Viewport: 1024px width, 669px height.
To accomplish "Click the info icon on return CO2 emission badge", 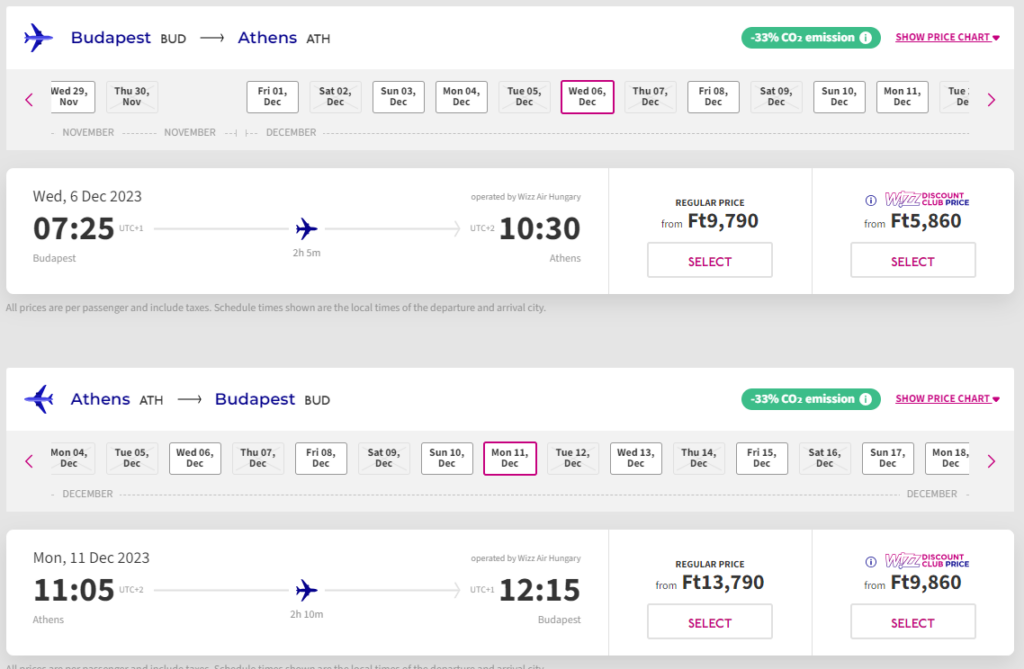I will coord(865,399).
